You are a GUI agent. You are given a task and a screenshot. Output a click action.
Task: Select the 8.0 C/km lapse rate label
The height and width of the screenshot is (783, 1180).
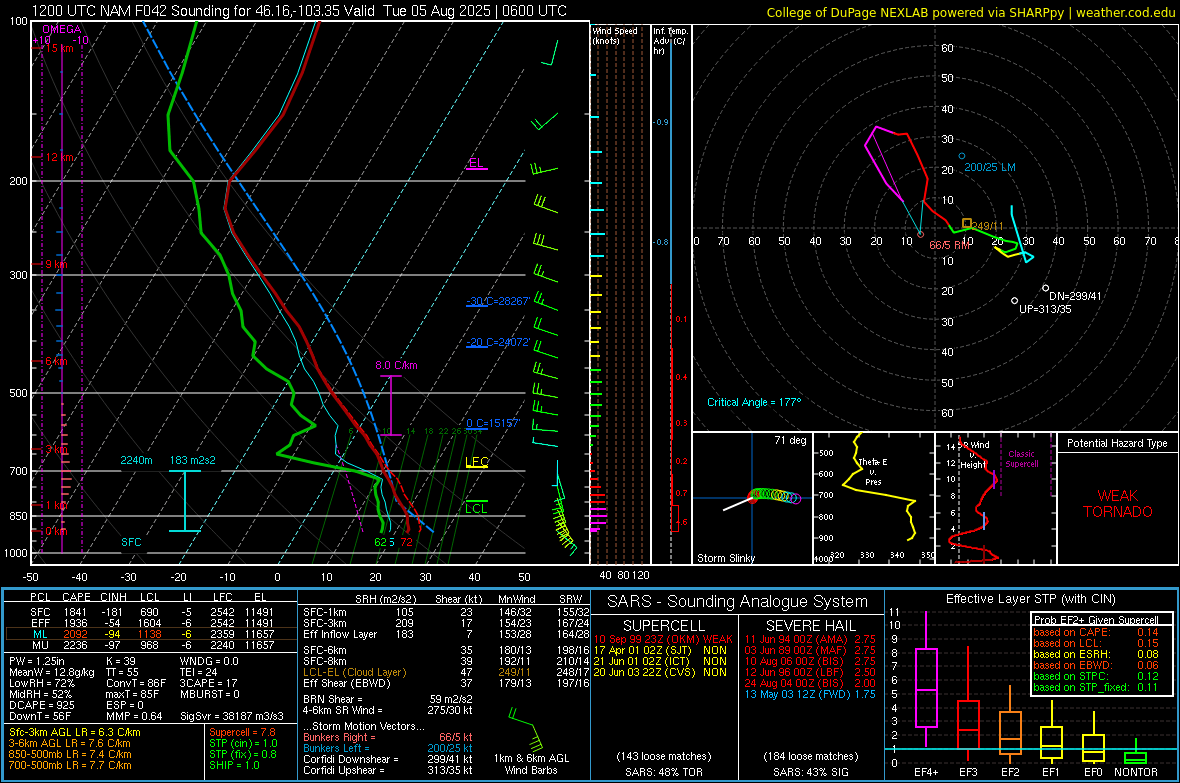click(x=396, y=365)
